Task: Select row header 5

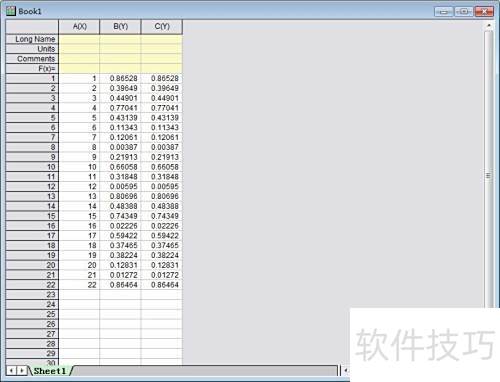Action: [32, 118]
